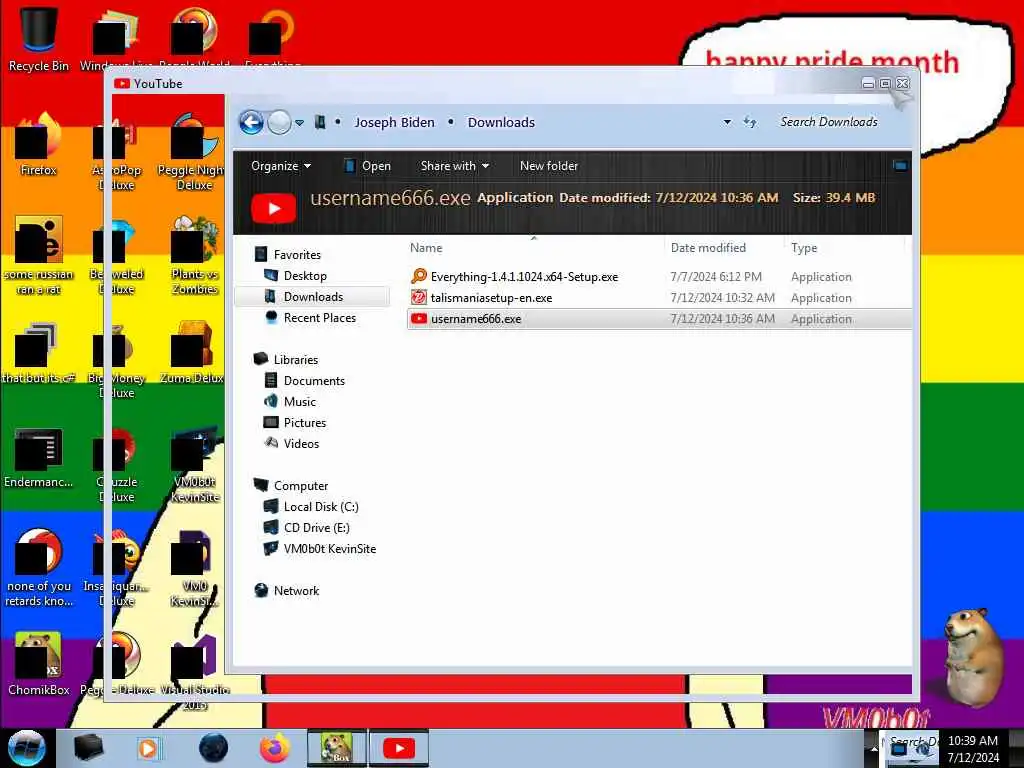This screenshot has height=768, width=1024.
Task: Open the media player taskbar icon
Action: tap(148, 748)
